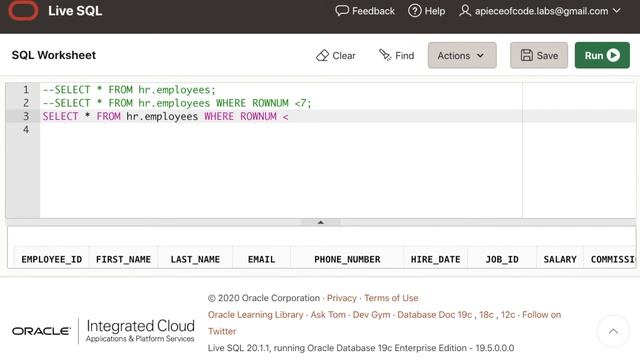Screen dimensions: 640x360
Task: Click the Oracle logo in header
Action: [23, 11]
